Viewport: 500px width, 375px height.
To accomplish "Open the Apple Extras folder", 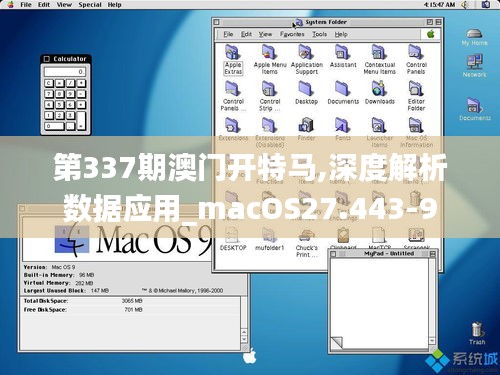I will pyautogui.click(x=233, y=53).
